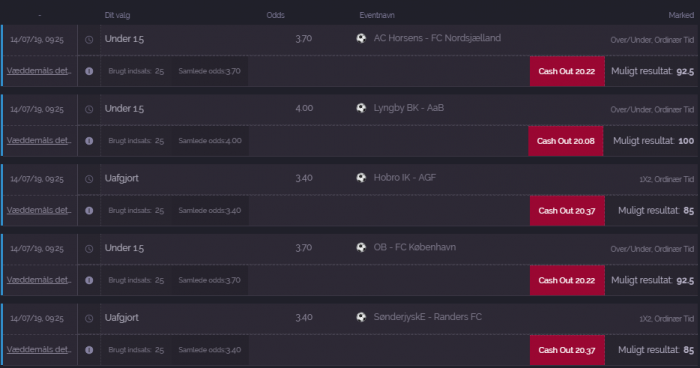
Task: Click the football icon beside OB - FC København
Action: point(361,247)
